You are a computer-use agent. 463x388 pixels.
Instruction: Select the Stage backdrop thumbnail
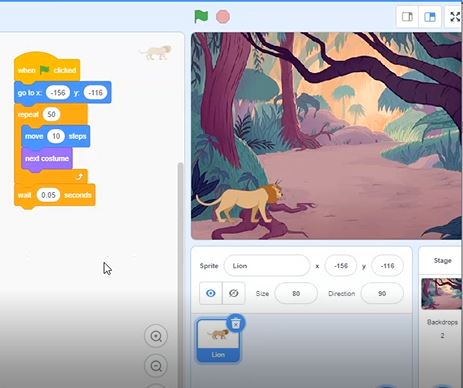[441, 294]
